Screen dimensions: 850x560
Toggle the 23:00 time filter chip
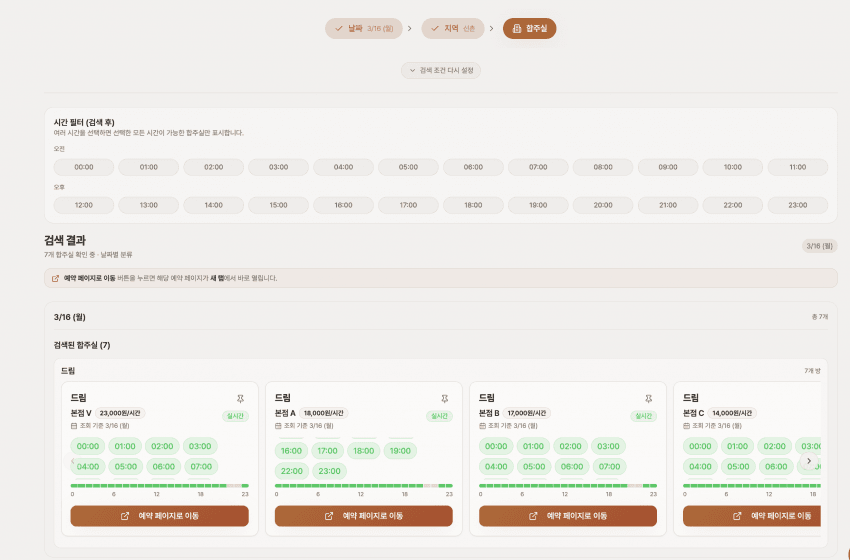pyautogui.click(x=797, y=205)
